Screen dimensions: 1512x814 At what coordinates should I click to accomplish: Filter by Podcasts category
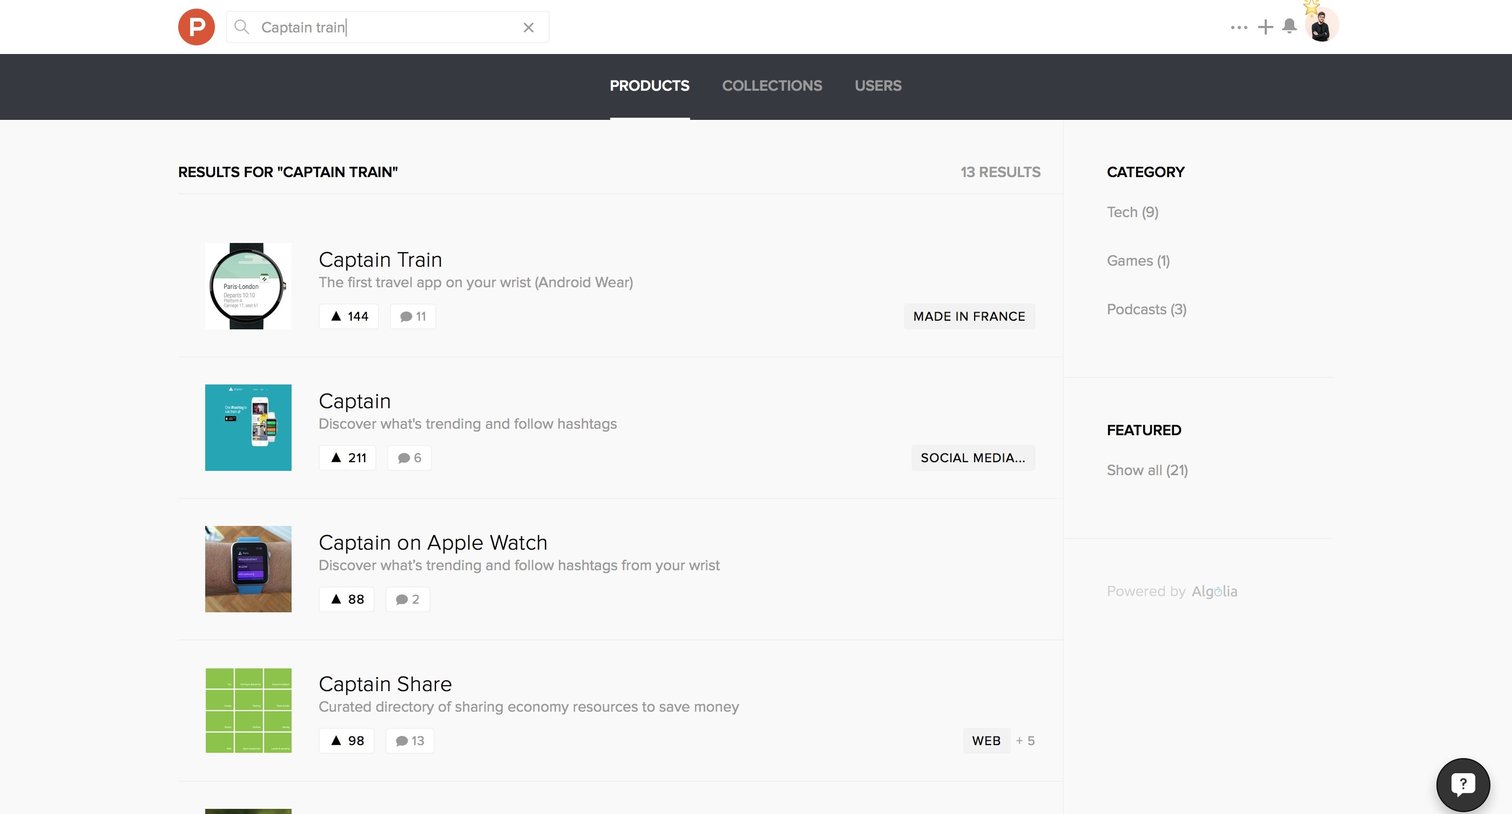pos(1147,309)
